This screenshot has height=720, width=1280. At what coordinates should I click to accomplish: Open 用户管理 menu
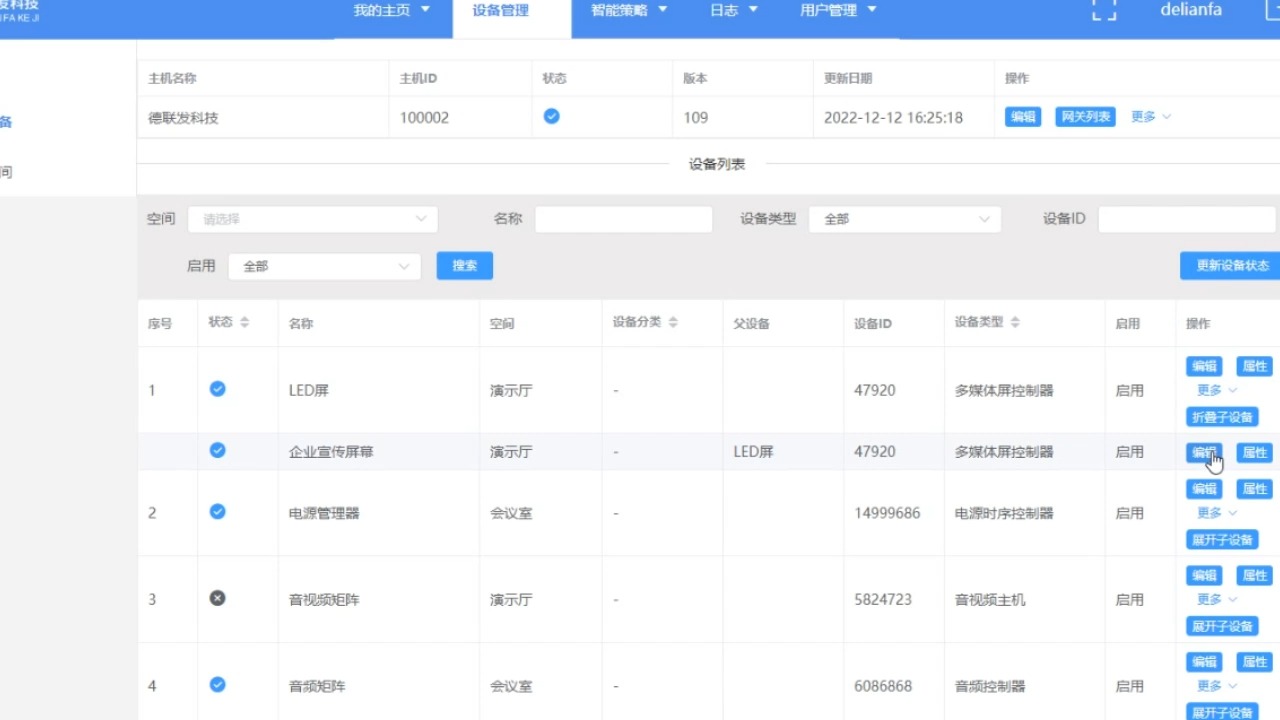coord(839,11)
